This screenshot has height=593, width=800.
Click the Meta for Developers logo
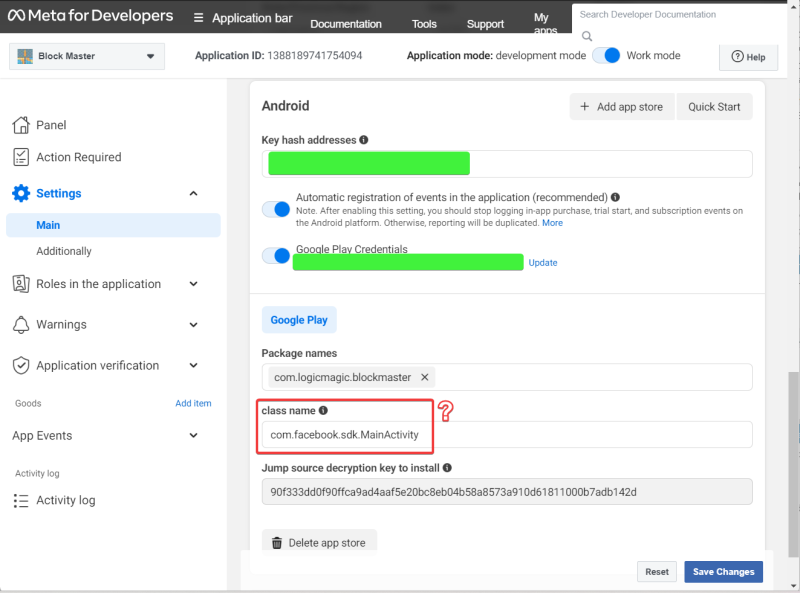click(90, 16)
